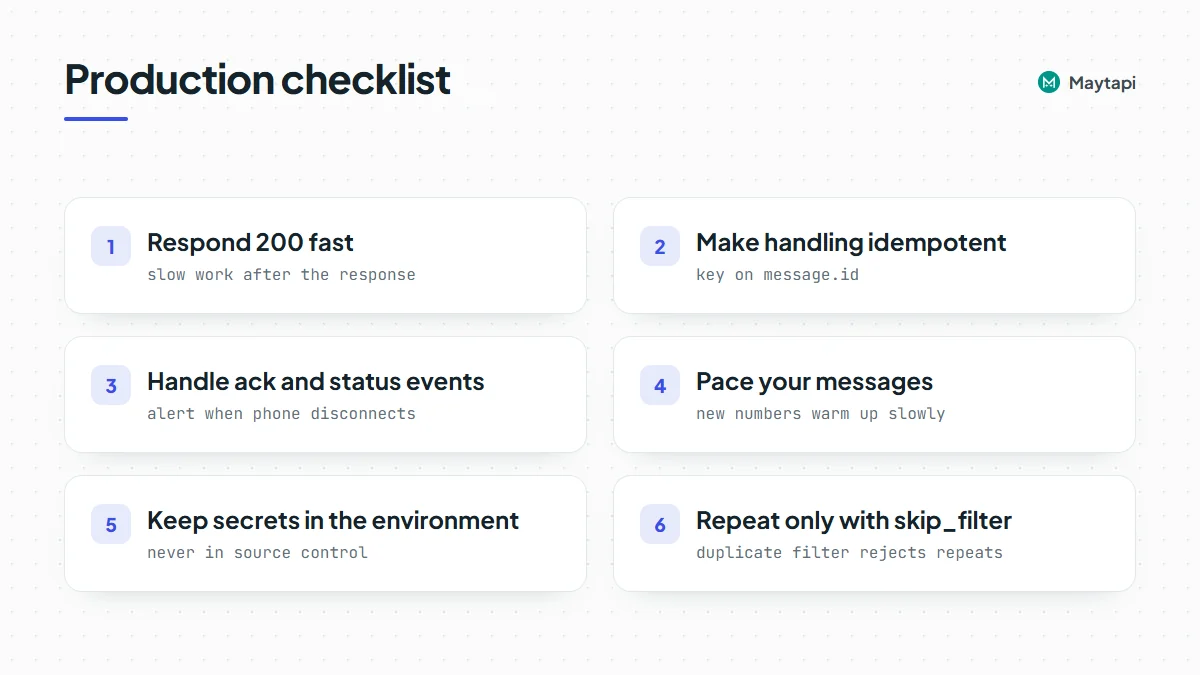Select 'new numbers warm up slowly' text
Viewport: 1200px width, 675px height.
[x=820, y=413]
